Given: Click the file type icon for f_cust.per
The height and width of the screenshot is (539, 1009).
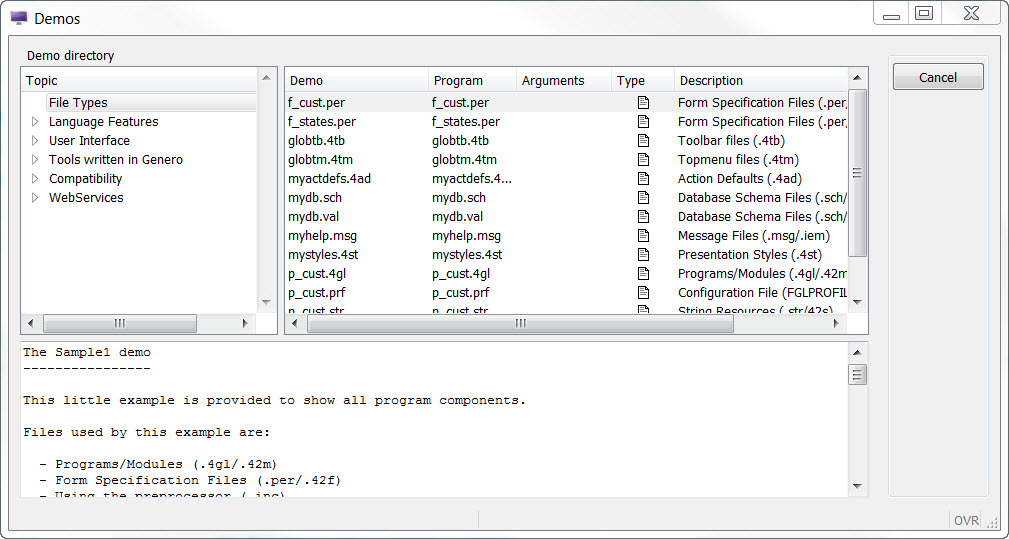Looking at the screenshot, I should coord(643,102).
